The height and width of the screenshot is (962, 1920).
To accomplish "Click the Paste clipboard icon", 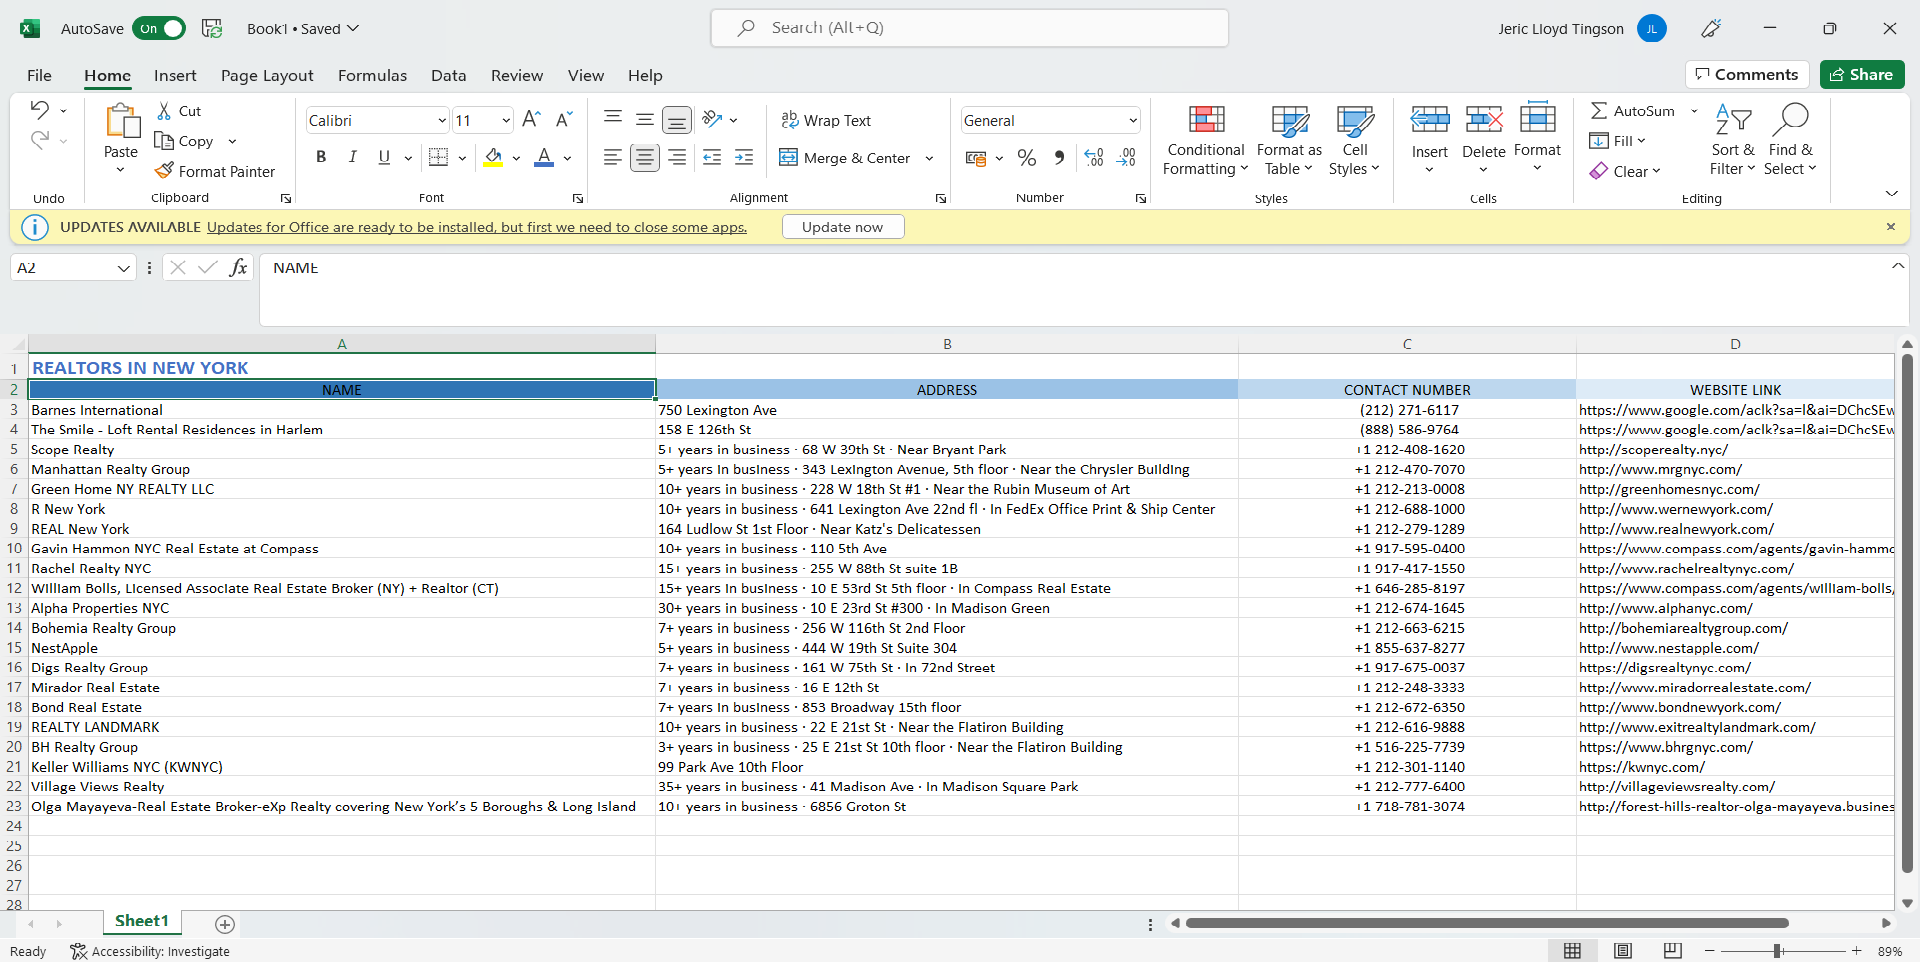I will click(122, 121).
